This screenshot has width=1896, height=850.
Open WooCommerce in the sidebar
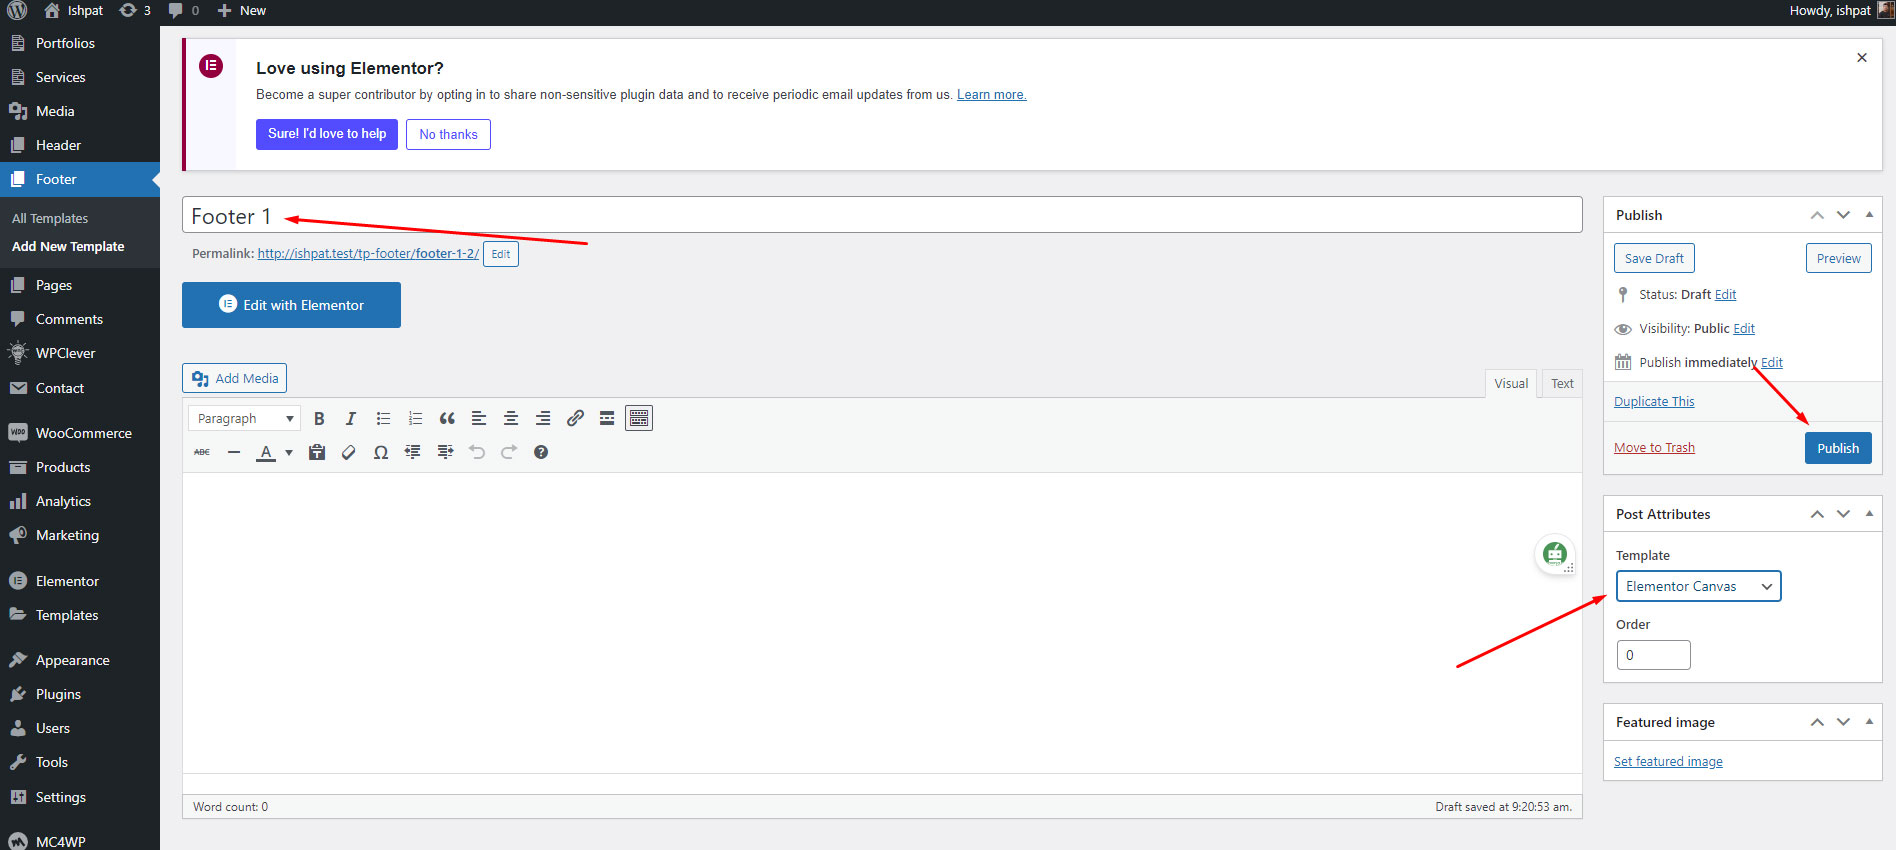(x=80, y=433)
